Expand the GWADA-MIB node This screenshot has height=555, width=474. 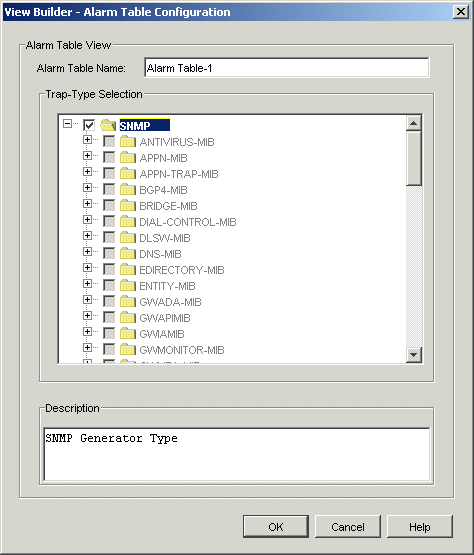coord(87,299)
